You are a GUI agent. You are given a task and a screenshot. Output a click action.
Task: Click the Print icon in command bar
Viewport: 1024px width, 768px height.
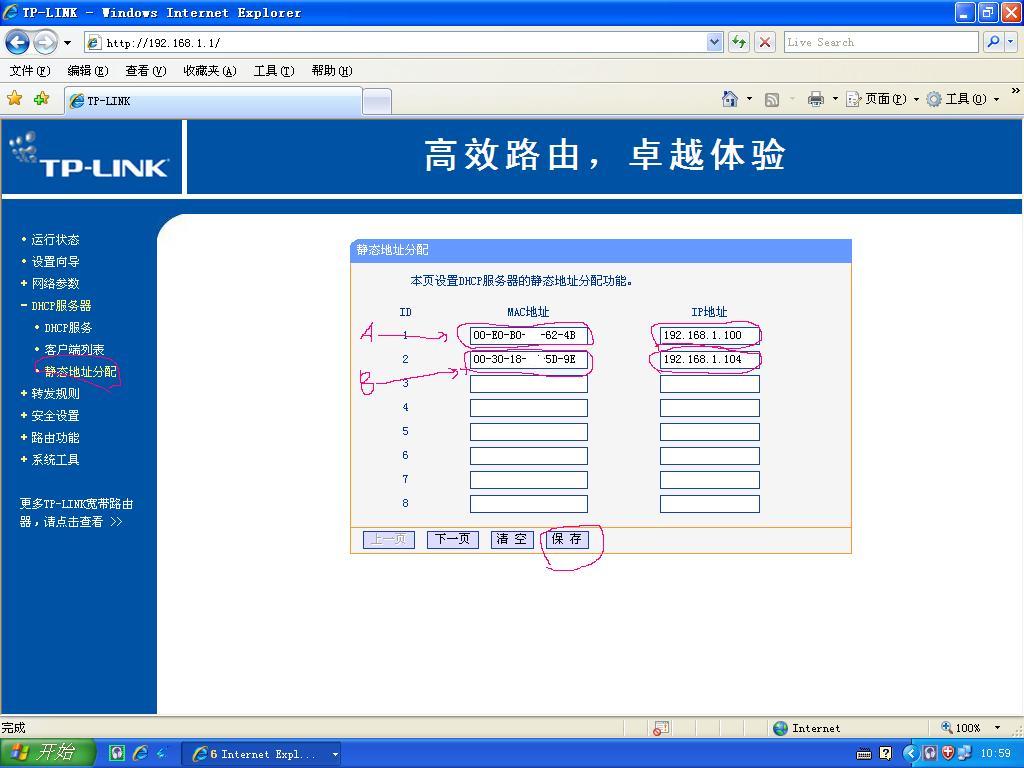tap(816, 99)
